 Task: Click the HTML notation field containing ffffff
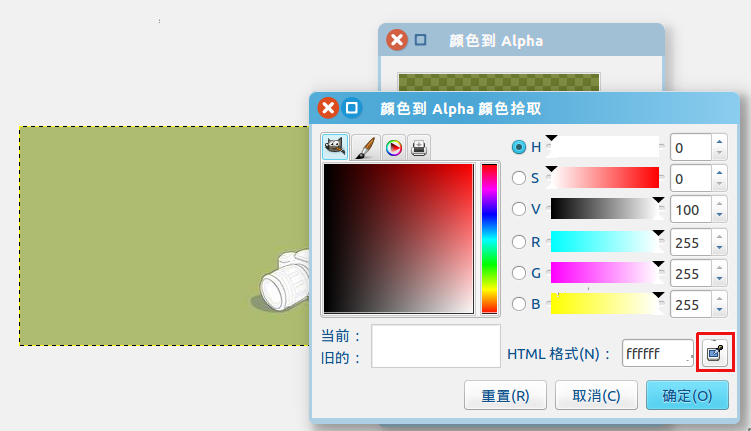pyautogui.click(x=658, y=353)
